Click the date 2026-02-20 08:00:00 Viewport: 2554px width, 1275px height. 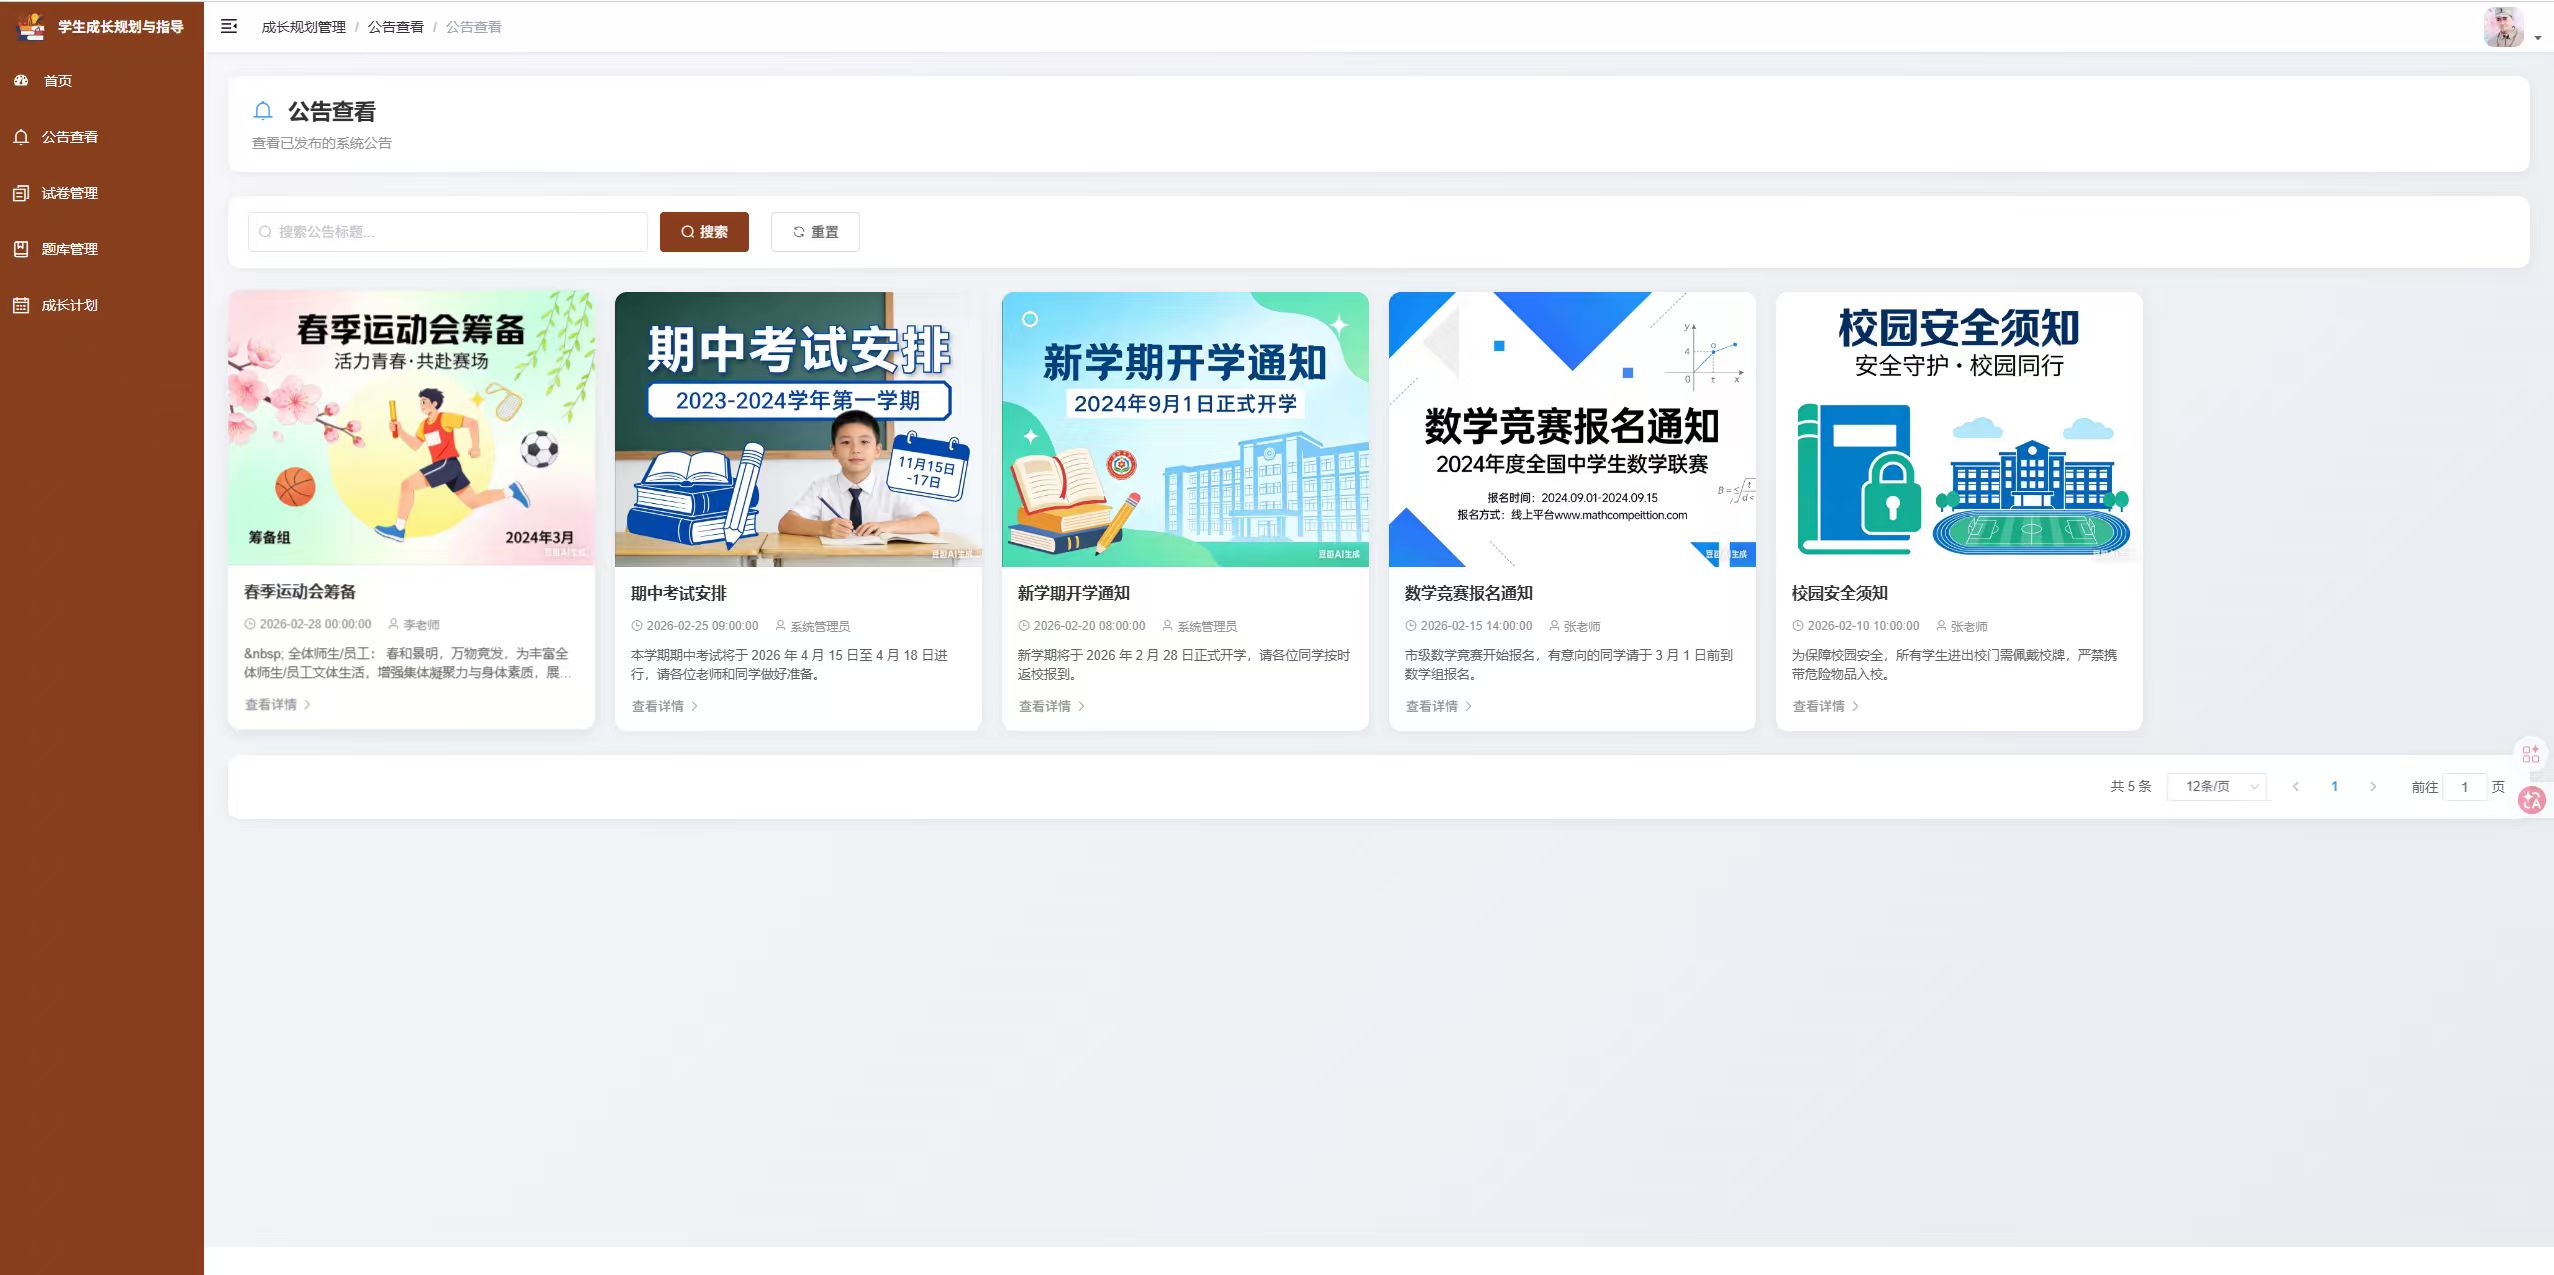click(1089, 627)
